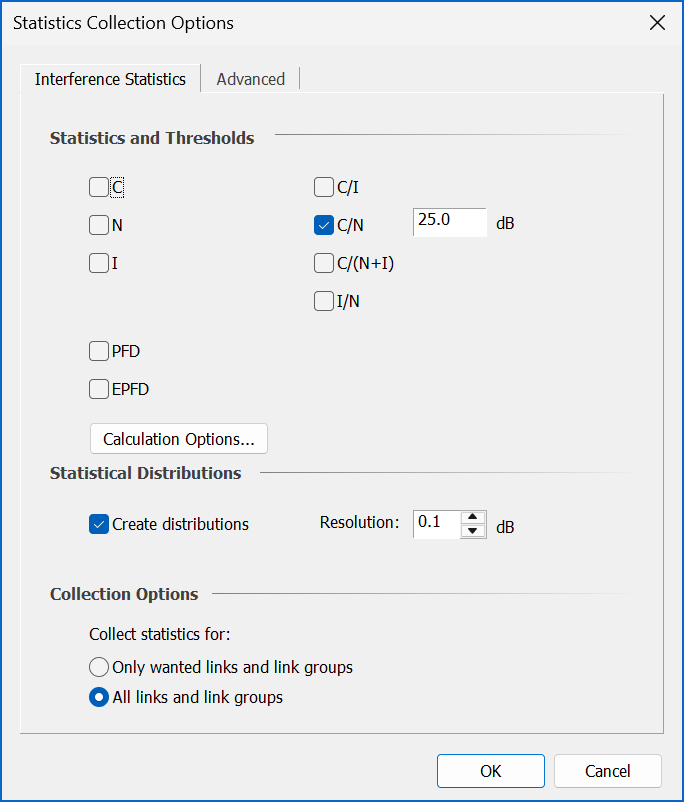The height and width of the screenshot is (802, 684).
Task: Enable the C/I statistic checkbox
Action: coord(324,187)
